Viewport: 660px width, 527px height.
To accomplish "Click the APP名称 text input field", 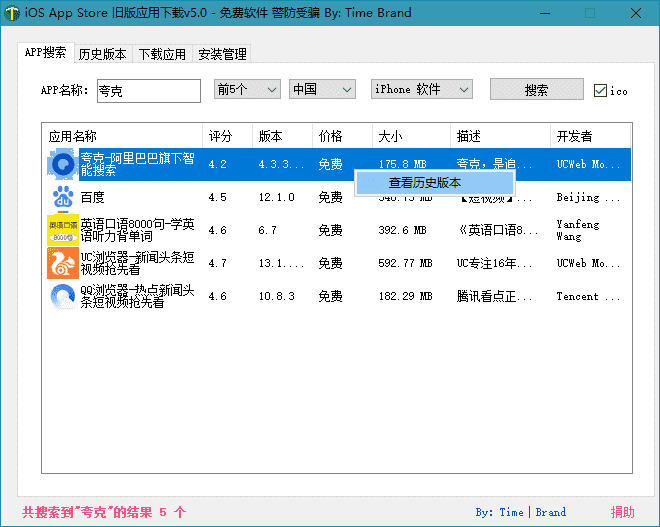I will [148, 90].
